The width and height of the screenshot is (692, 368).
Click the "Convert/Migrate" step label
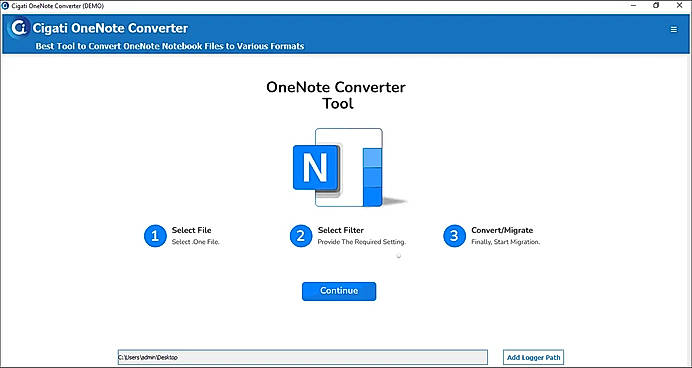click(x=502, y=230)
